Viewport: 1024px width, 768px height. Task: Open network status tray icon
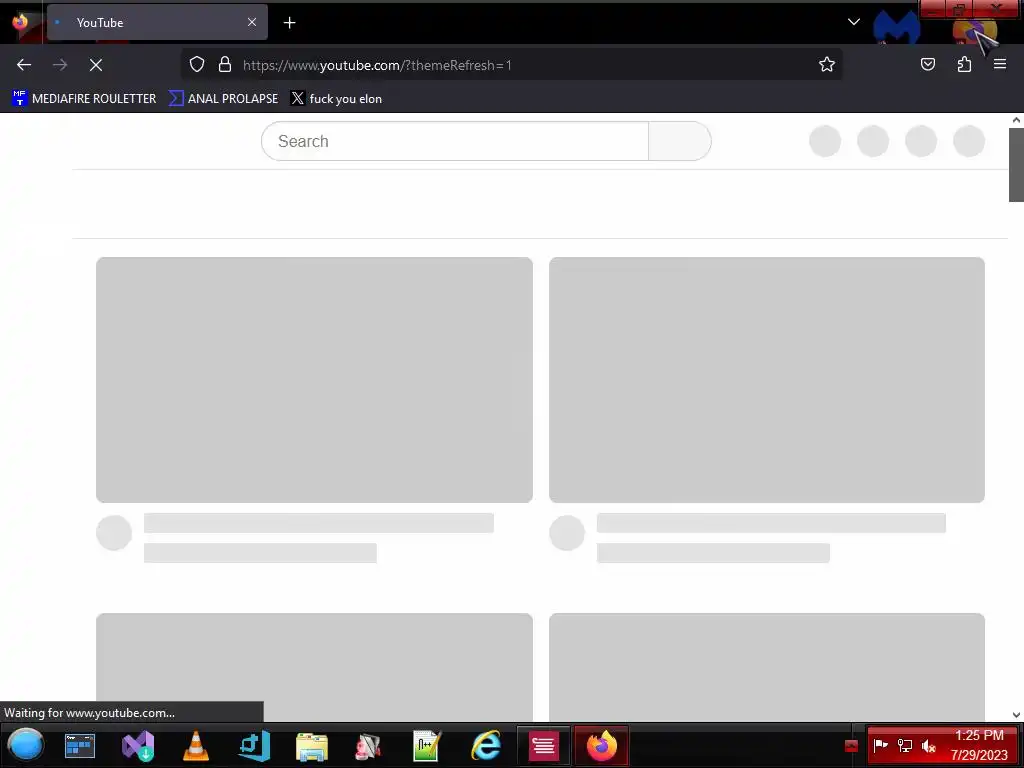point(904,745)
